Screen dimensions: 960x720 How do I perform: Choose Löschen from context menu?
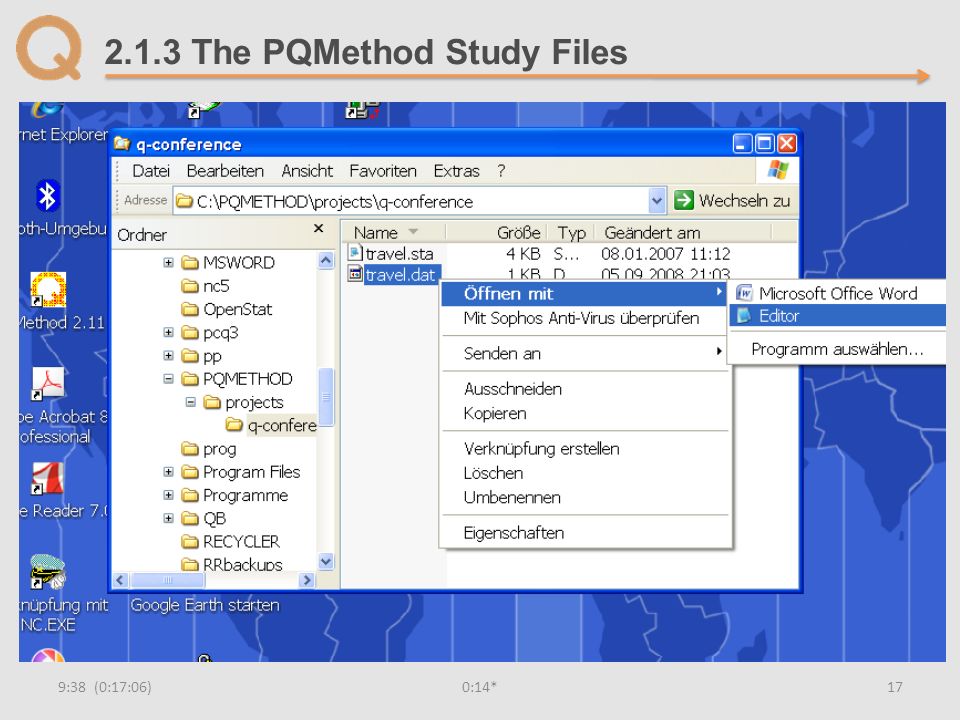coord(585,473)
